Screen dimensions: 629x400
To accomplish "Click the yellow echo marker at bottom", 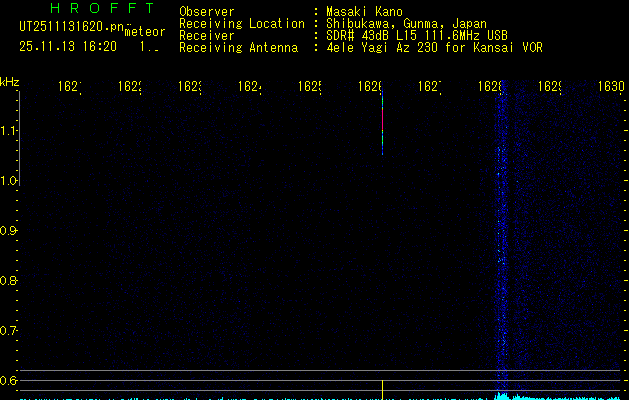I will (x=382, y=390).
